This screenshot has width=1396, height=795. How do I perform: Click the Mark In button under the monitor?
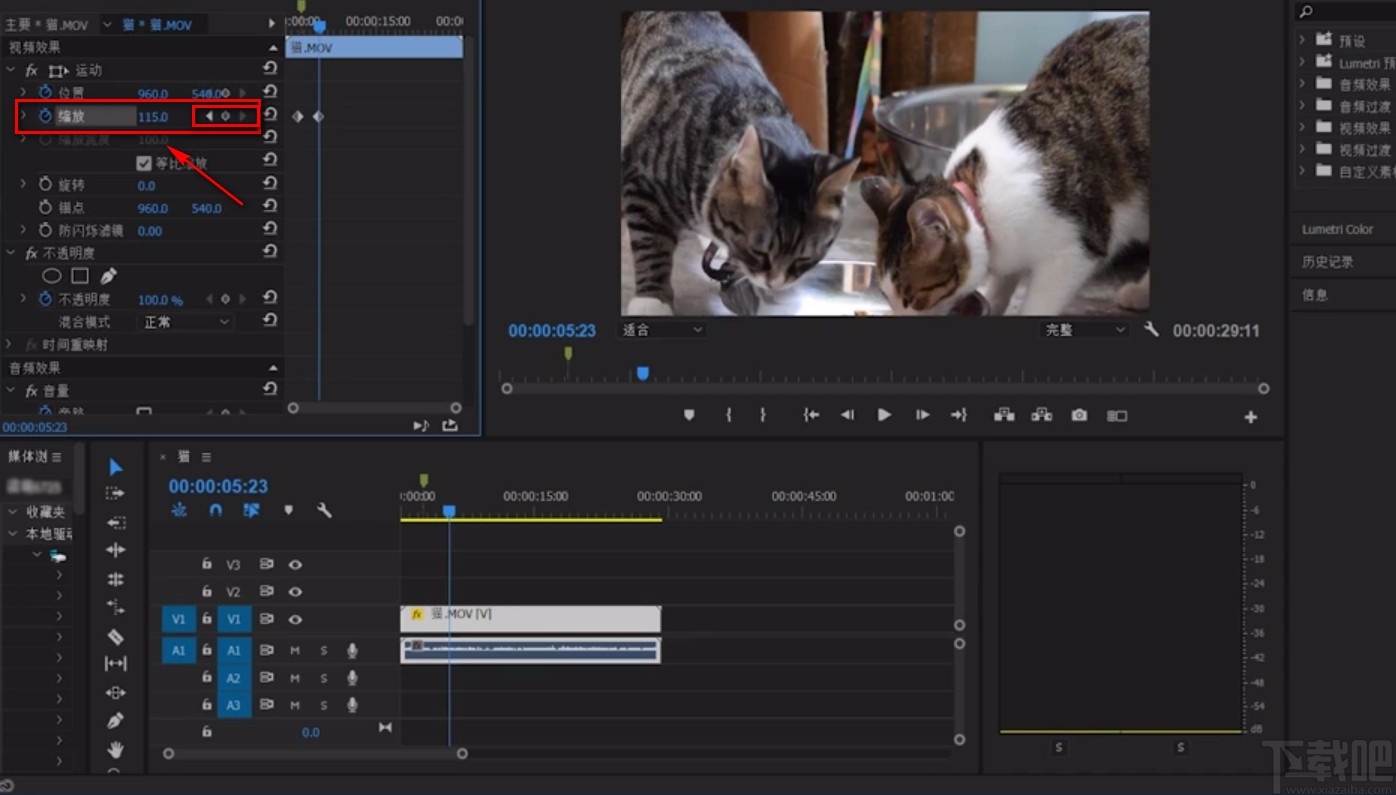point(729,415)
